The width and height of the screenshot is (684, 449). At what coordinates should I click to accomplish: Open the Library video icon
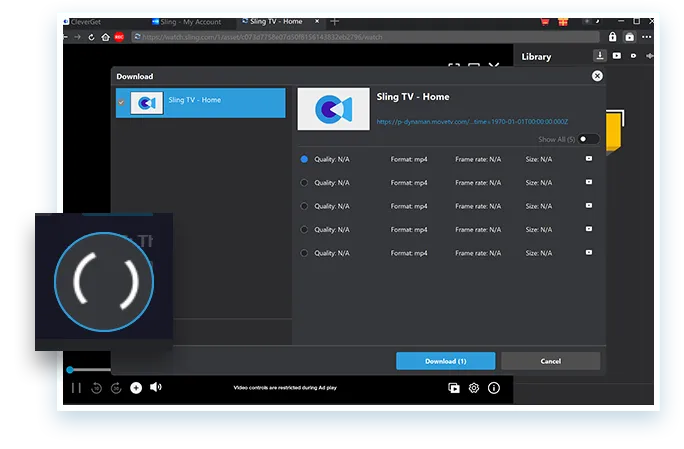point(616,56)
